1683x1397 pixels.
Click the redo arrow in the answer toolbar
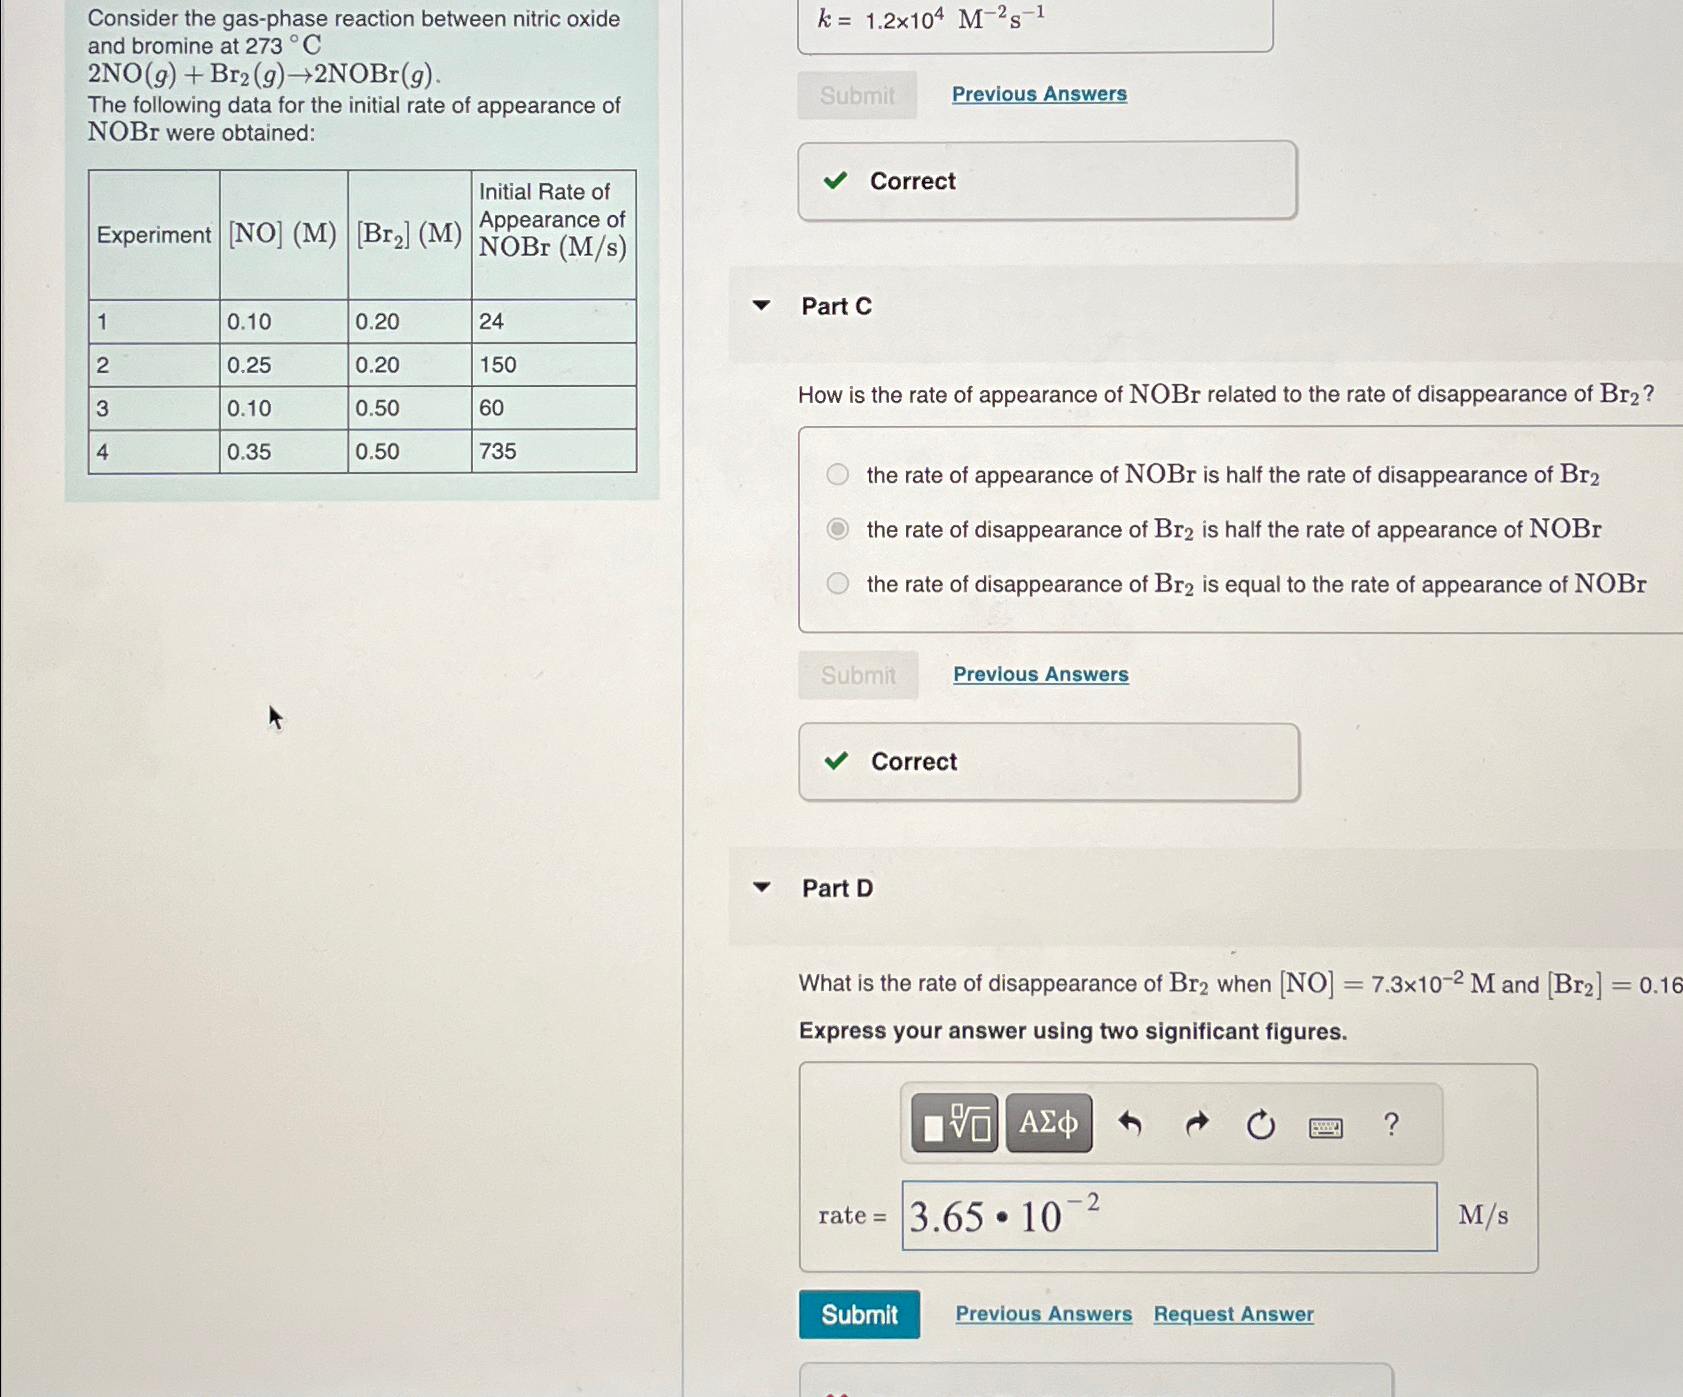pyautogui.click(x=1196, y=1124)
